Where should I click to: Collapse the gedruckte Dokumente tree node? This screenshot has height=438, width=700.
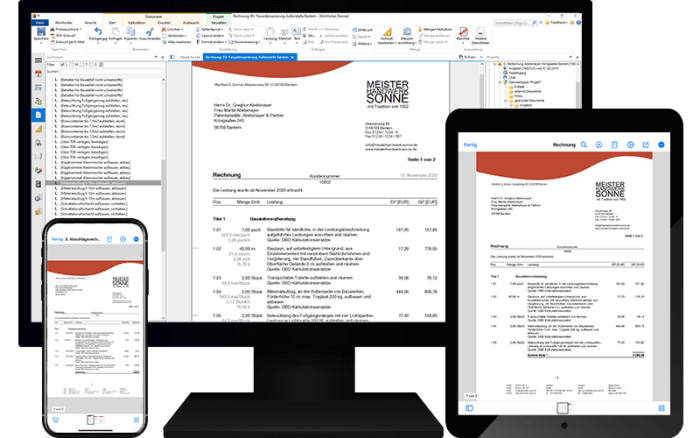tap(505, 100)
